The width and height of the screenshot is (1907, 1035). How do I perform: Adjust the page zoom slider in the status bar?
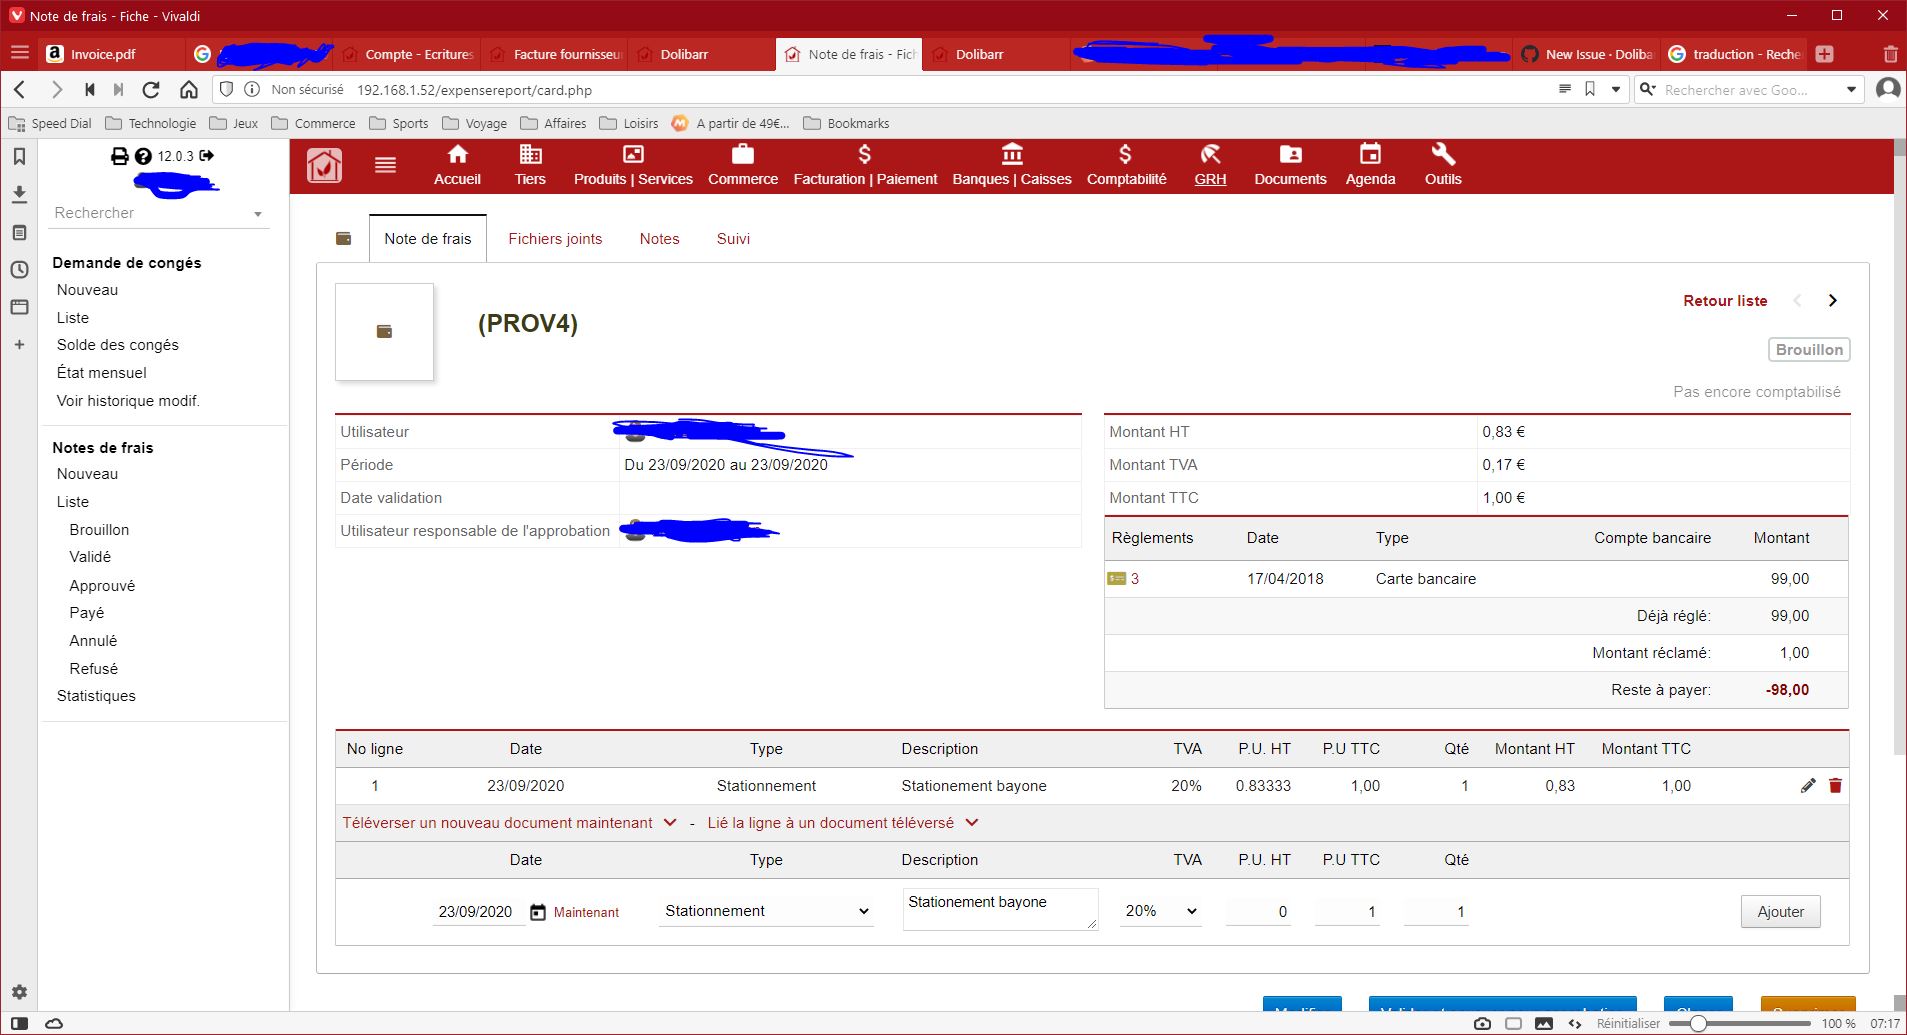1697,1023
